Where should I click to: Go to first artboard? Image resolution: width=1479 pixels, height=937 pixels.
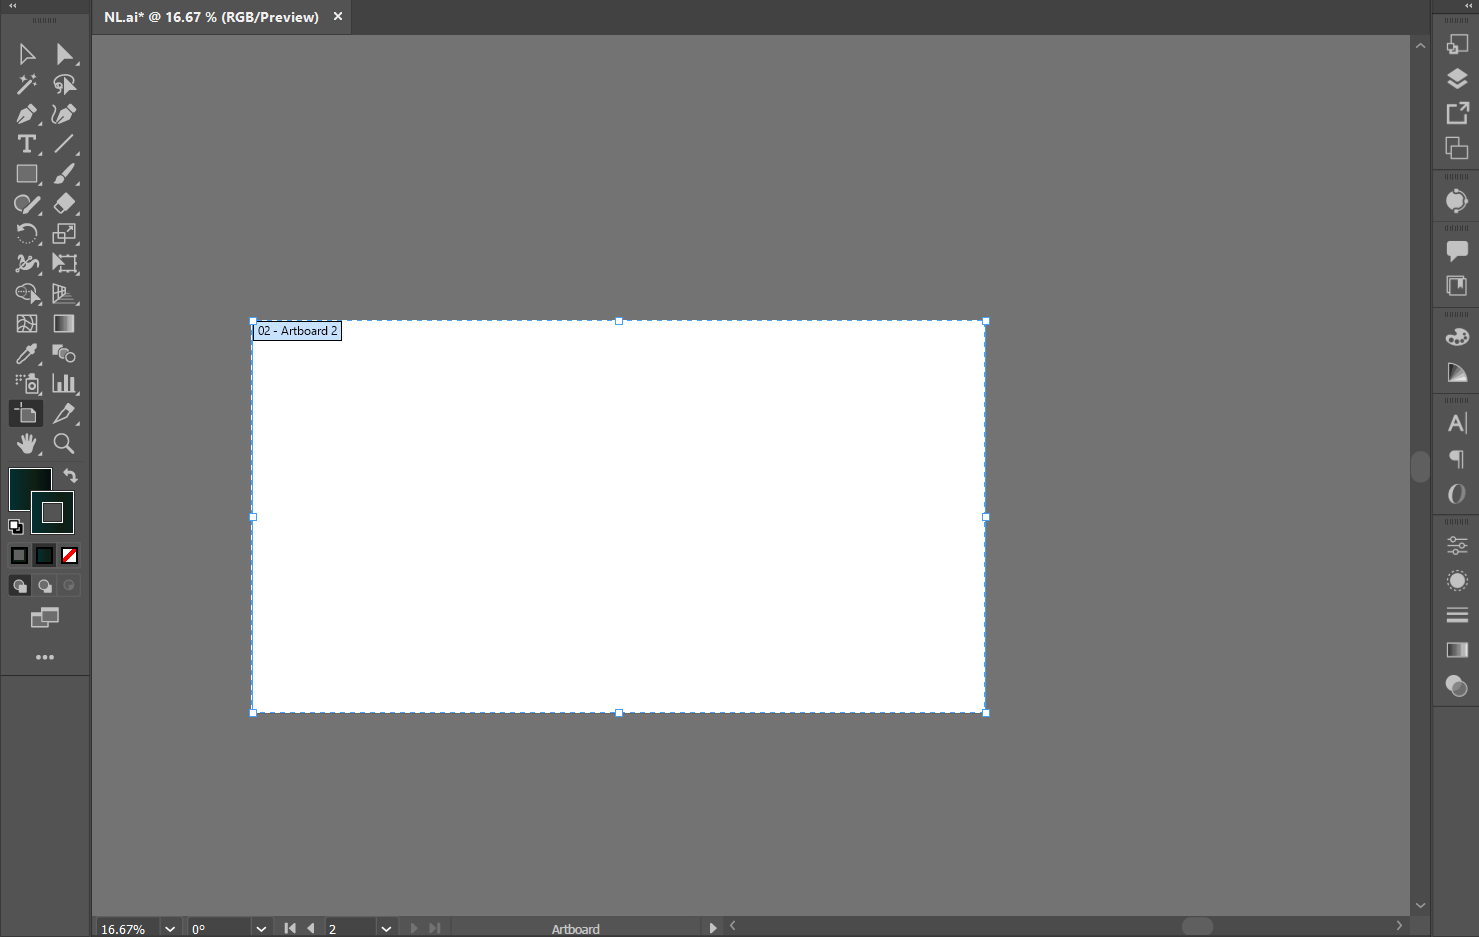(x=290, y=928)
